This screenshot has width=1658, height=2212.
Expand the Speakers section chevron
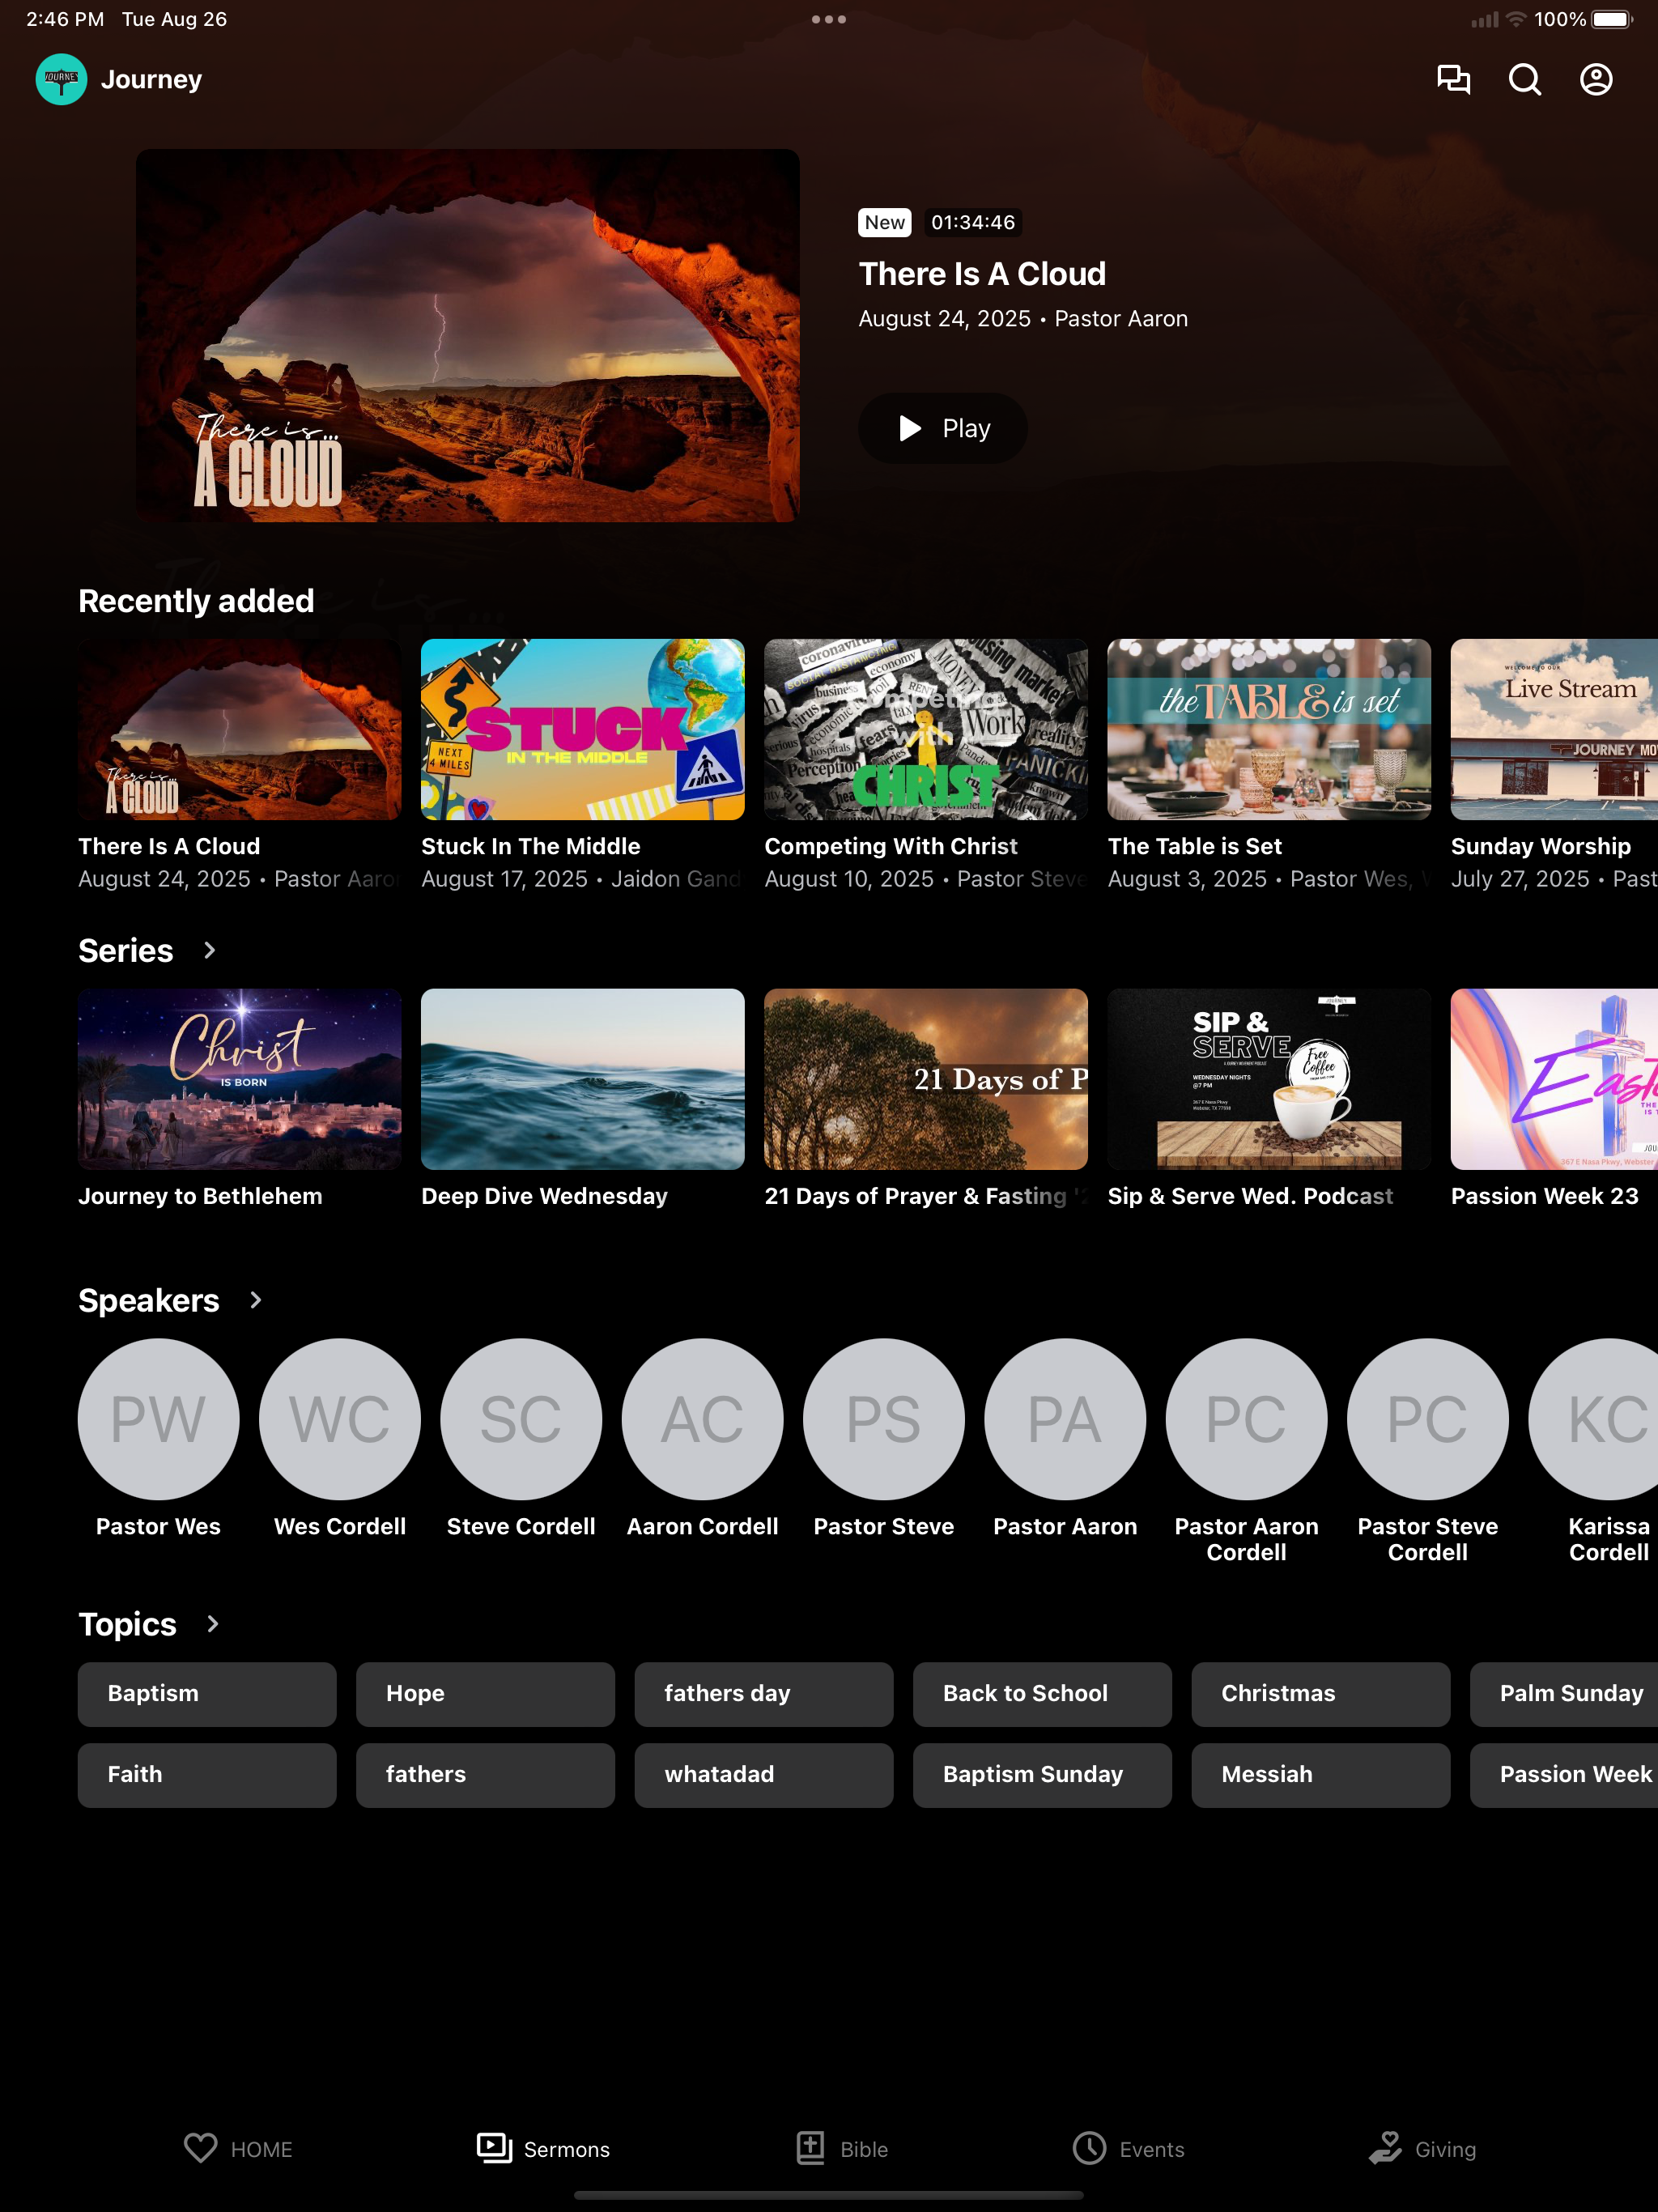click(x=255, y=1300)
